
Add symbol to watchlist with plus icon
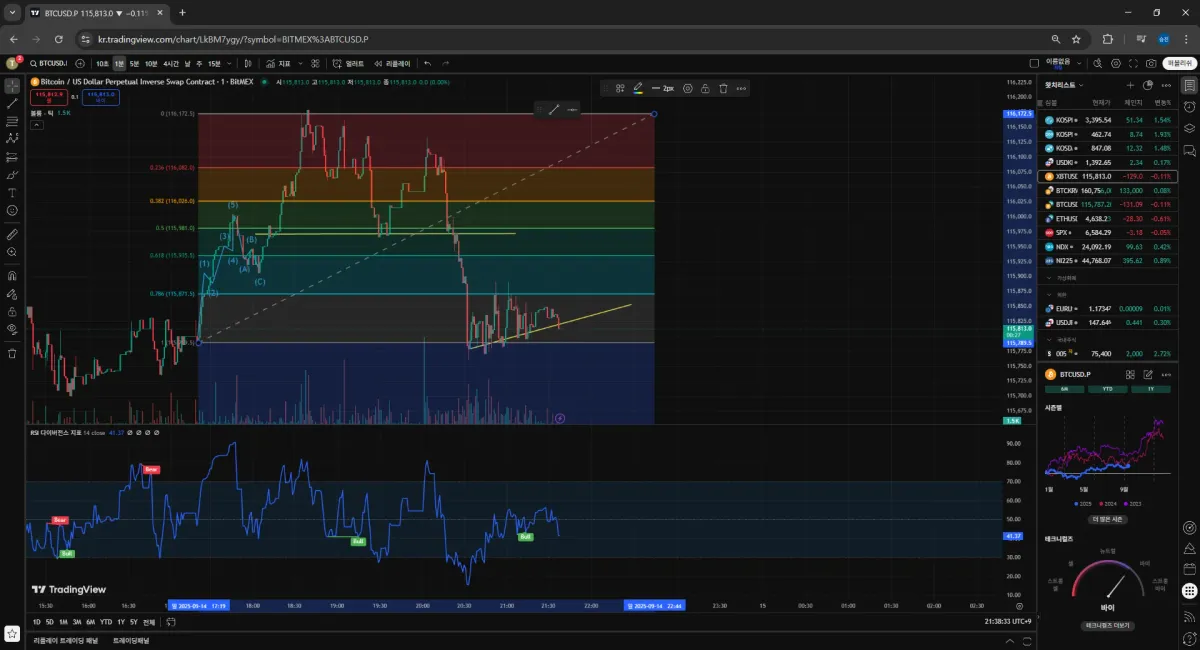1130,85
